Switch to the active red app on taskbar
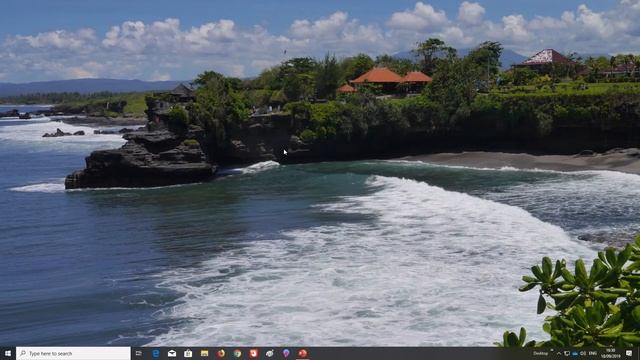Screen dimensions: 640x360 point(302,353)
